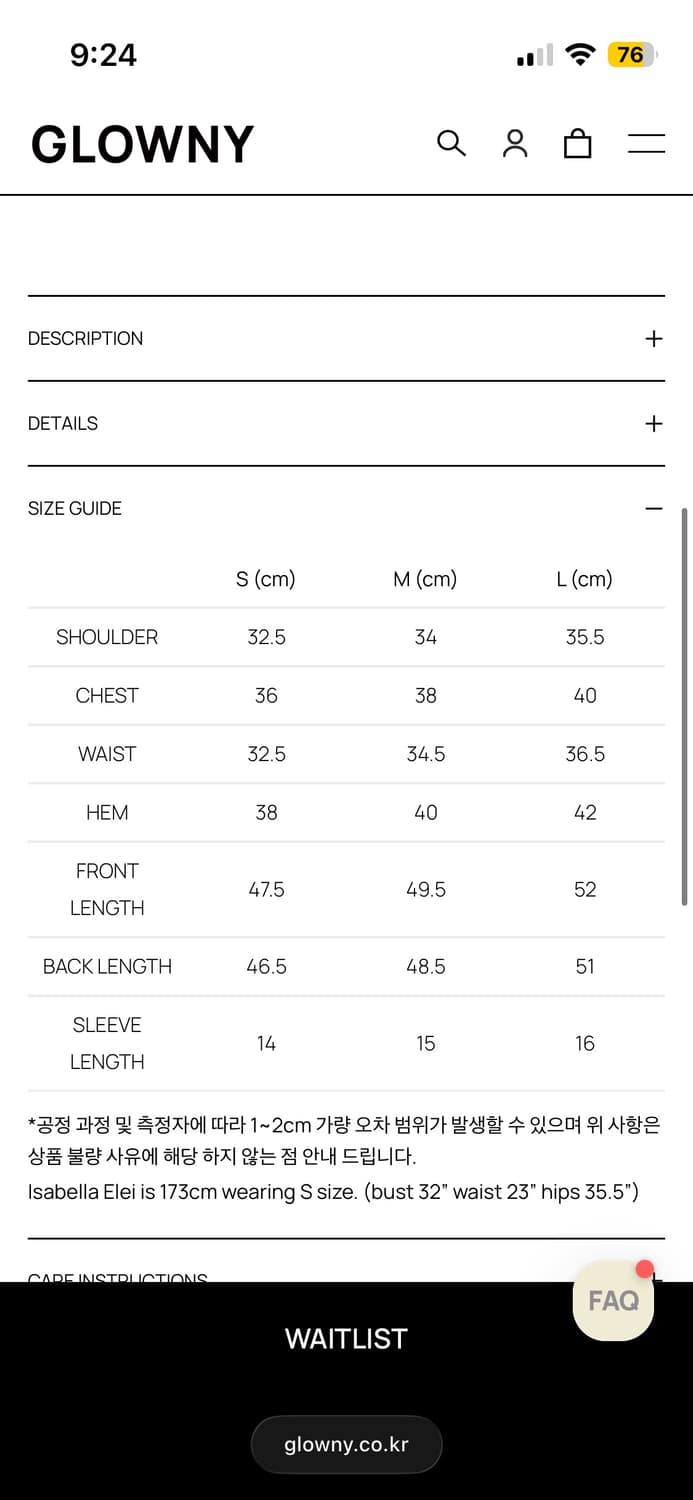693x1500 pixels.
Task: Collapse the SIZE GUIDE minus icon
Action: click(x=654, y=509)
